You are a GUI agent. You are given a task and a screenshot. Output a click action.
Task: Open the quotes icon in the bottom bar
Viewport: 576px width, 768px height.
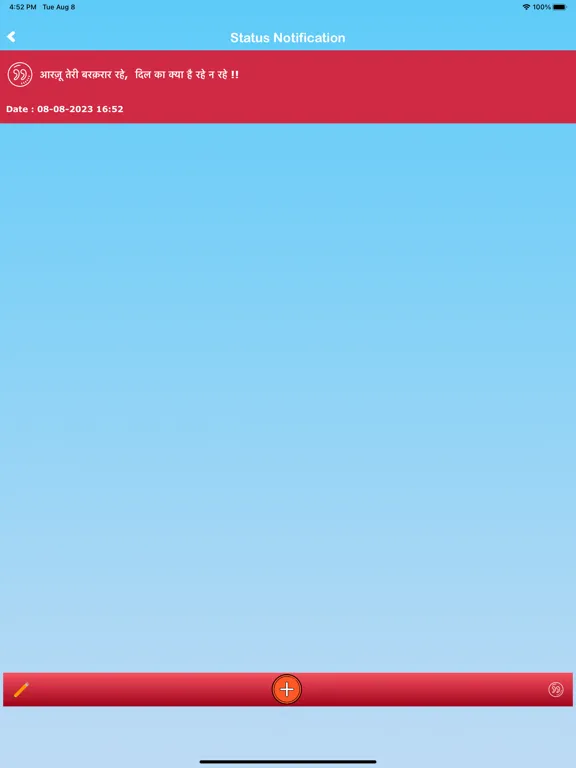tap(555, 689)
